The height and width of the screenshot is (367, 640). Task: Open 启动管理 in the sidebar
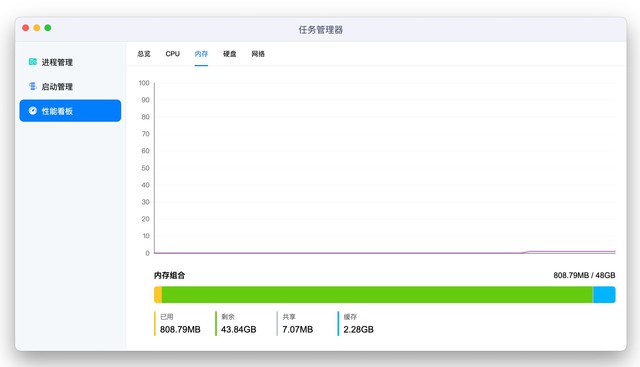70,87
